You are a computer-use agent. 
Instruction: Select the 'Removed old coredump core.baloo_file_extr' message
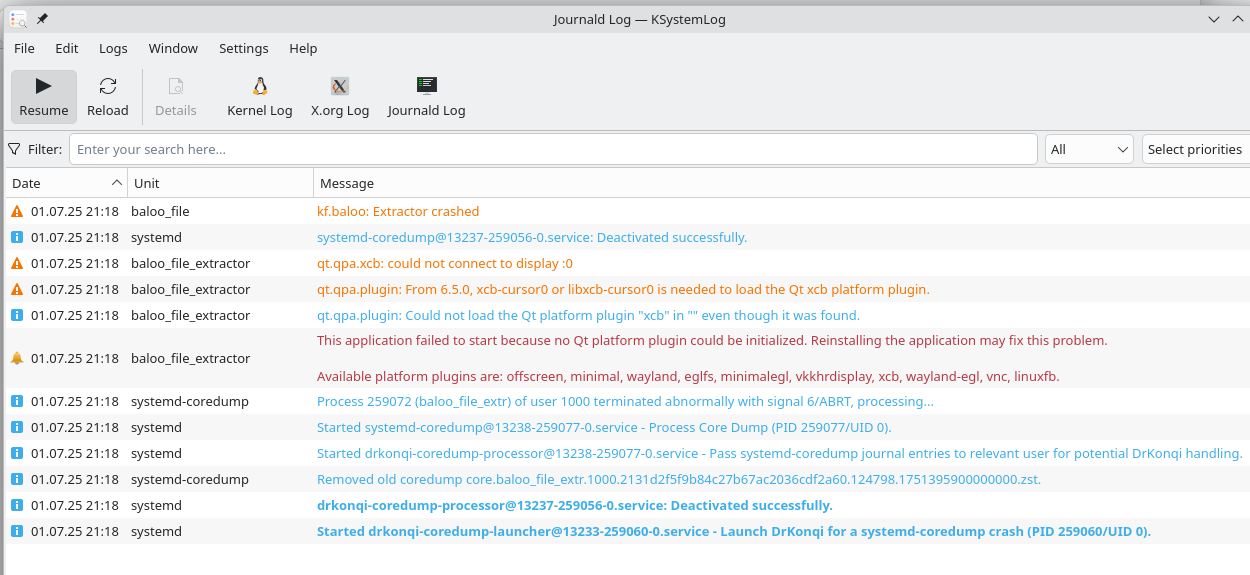point(679,479)
